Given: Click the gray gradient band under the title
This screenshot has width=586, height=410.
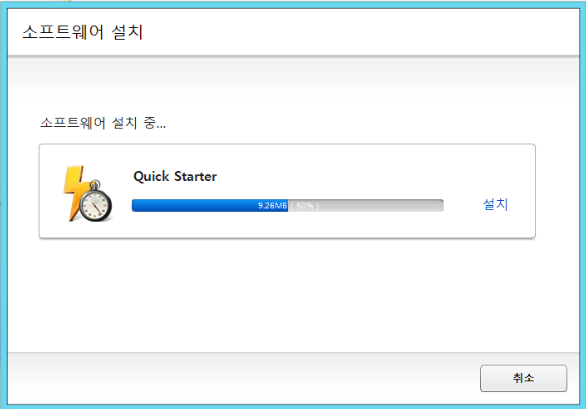Looking at the screenshot, I should tap(293, 73).
